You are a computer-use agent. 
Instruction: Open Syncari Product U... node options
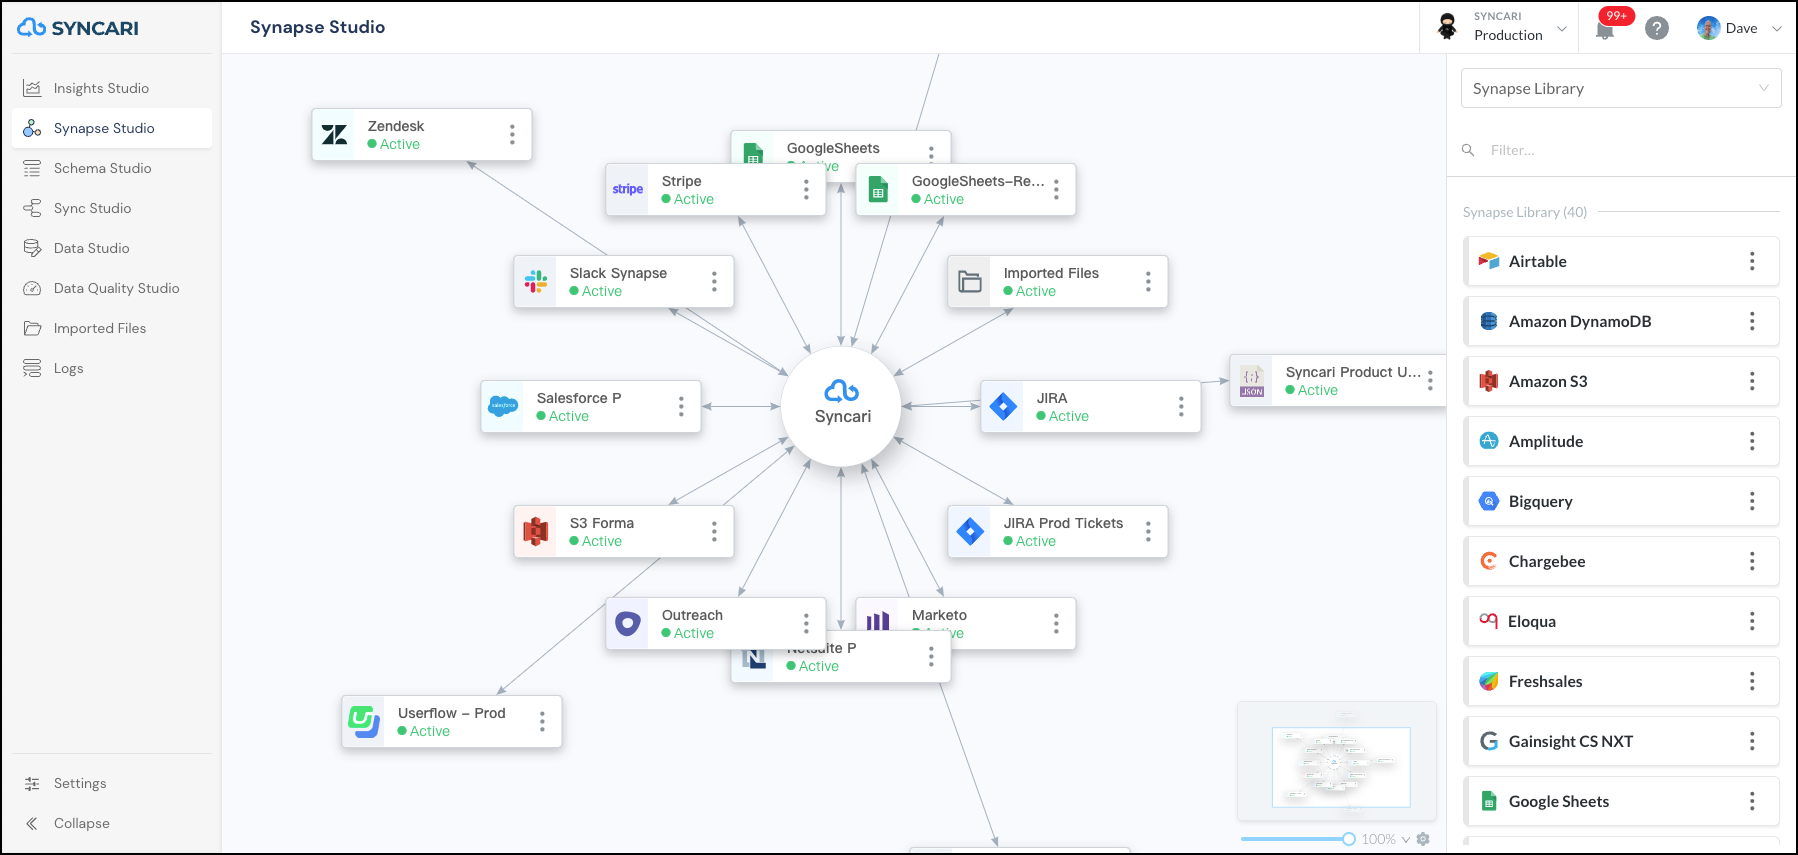(1430, 381)
